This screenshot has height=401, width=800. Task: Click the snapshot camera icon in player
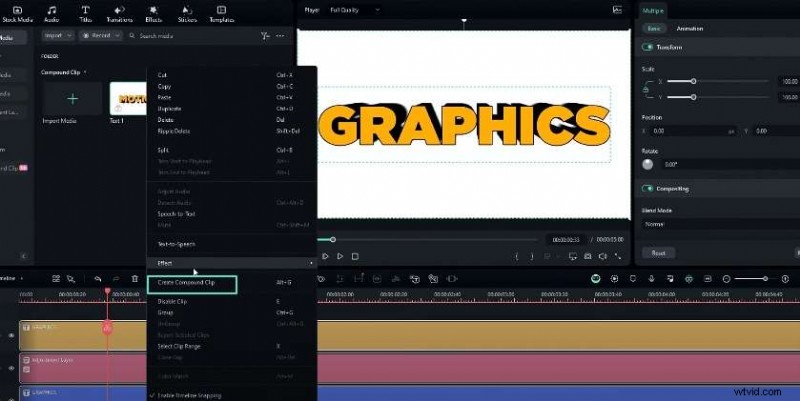[588, 256]
